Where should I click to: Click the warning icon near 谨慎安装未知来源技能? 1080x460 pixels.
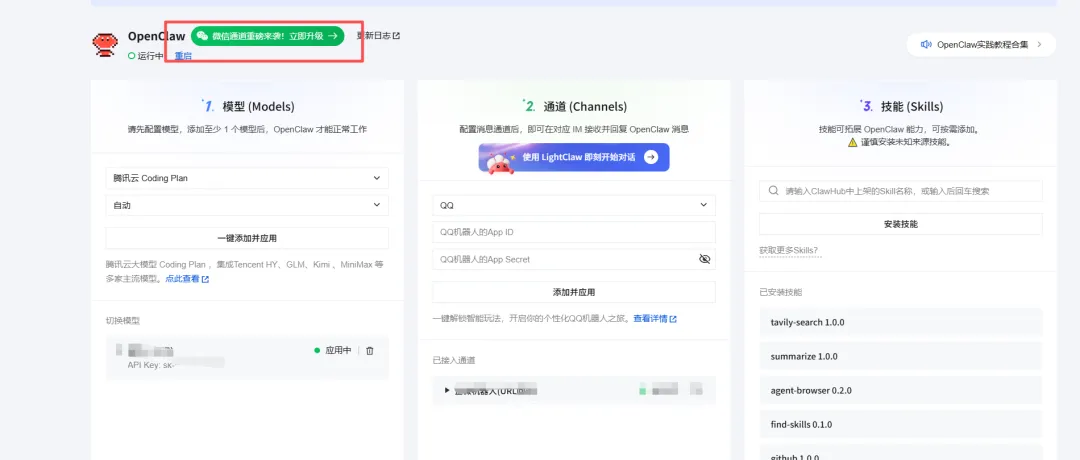tap(852, 142)
